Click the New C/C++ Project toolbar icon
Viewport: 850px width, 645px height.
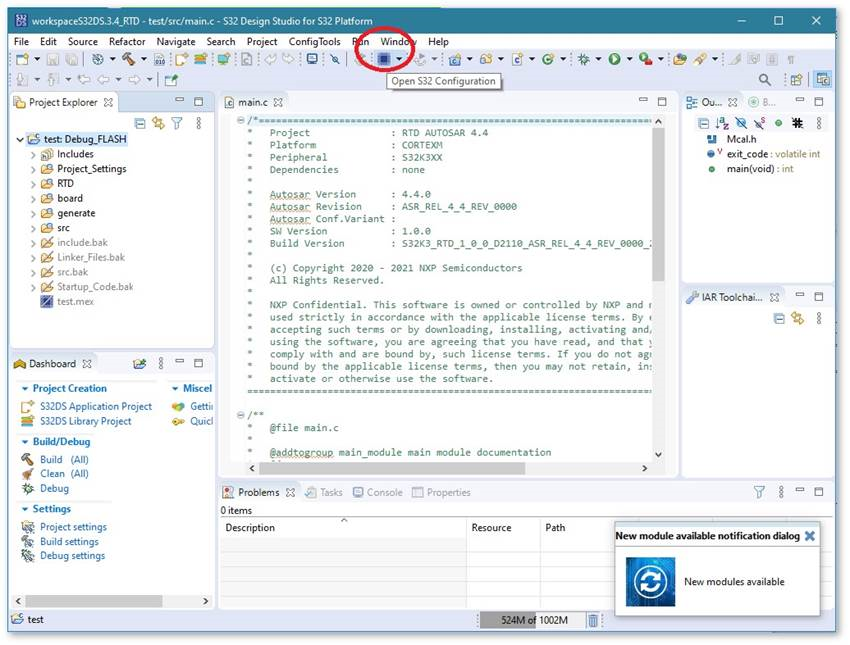pyautogui.click(x=455, y=59)
